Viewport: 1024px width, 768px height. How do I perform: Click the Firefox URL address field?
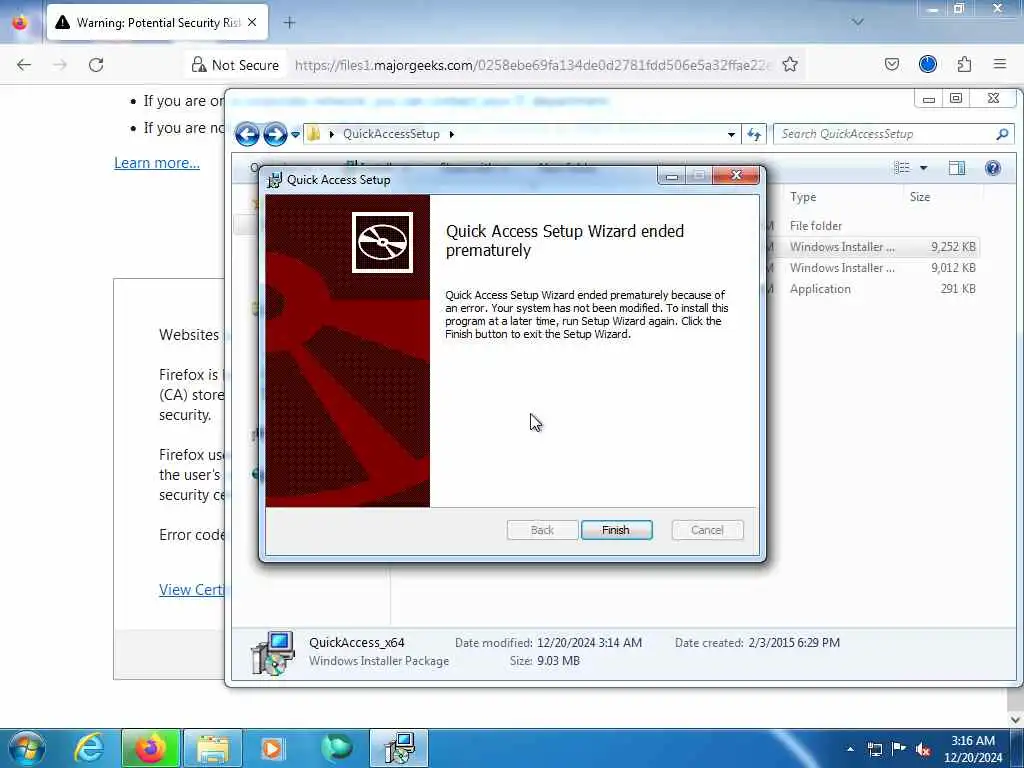click(x=532, y=65)
